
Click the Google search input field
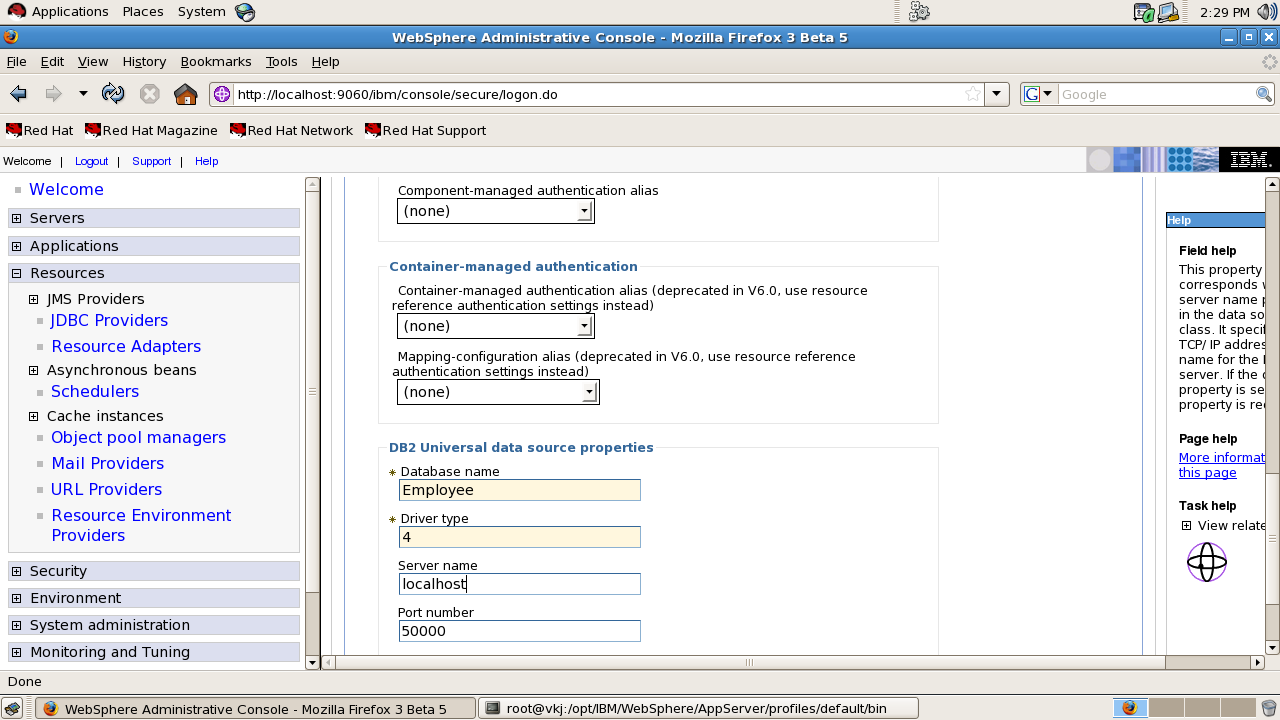tap(1156, 94)
